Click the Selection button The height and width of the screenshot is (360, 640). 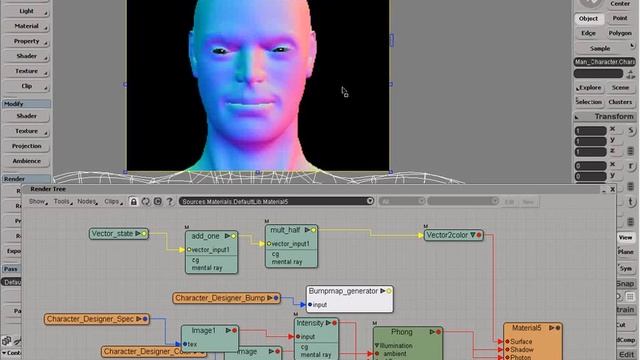tap(589, 102)
